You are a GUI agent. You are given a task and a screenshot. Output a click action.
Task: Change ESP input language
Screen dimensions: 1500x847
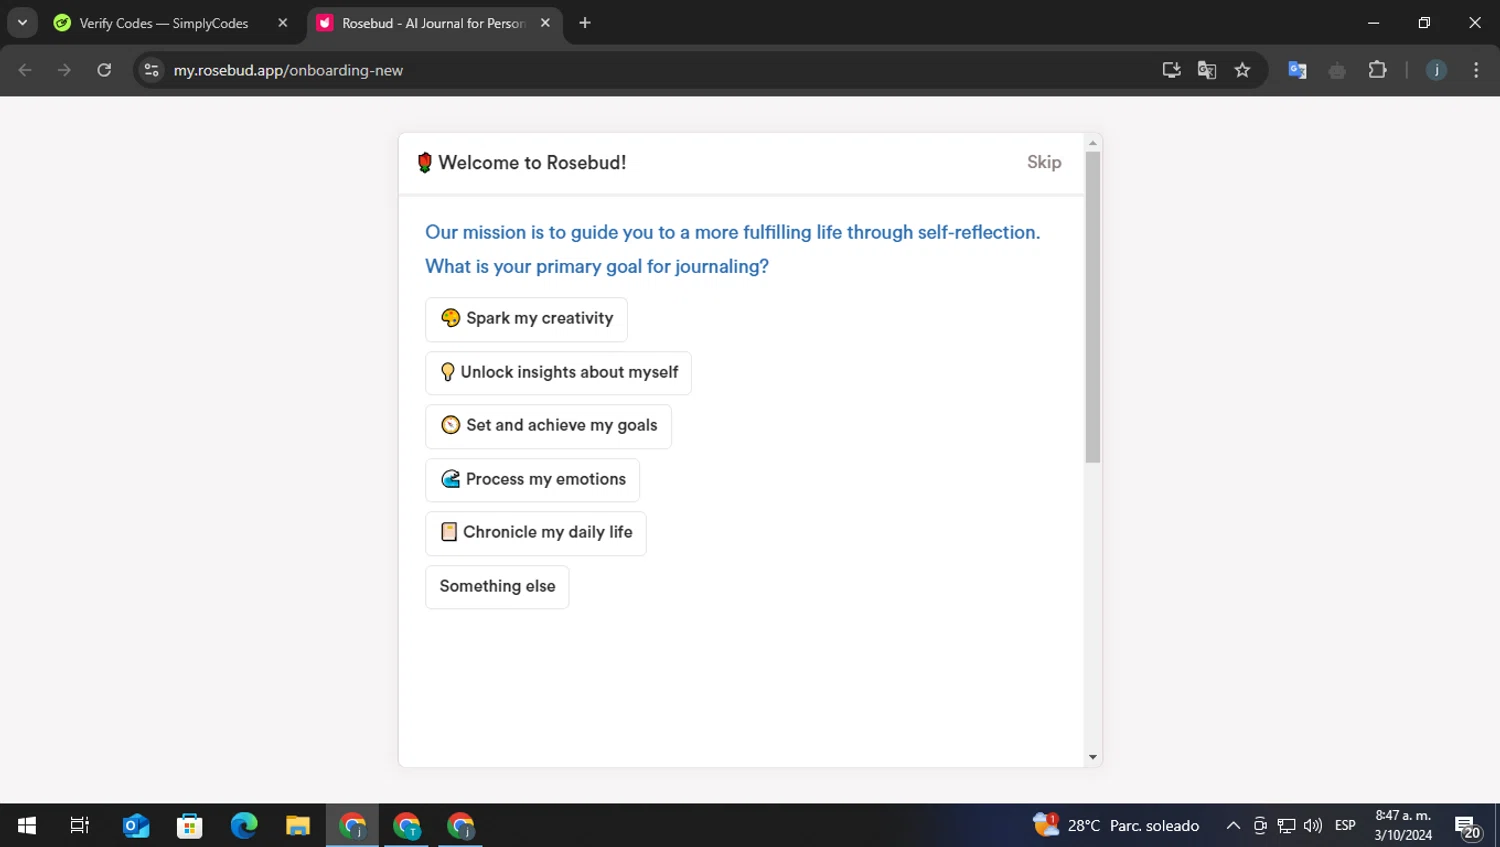(1345, 825)
